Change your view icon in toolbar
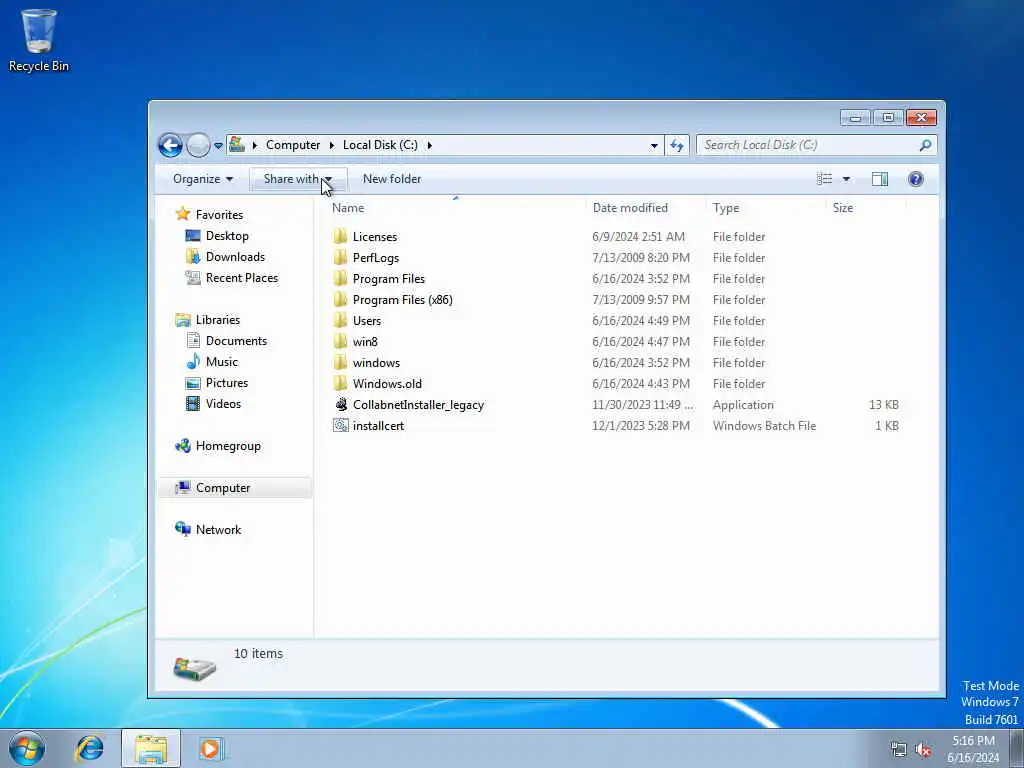 (824, 179)
